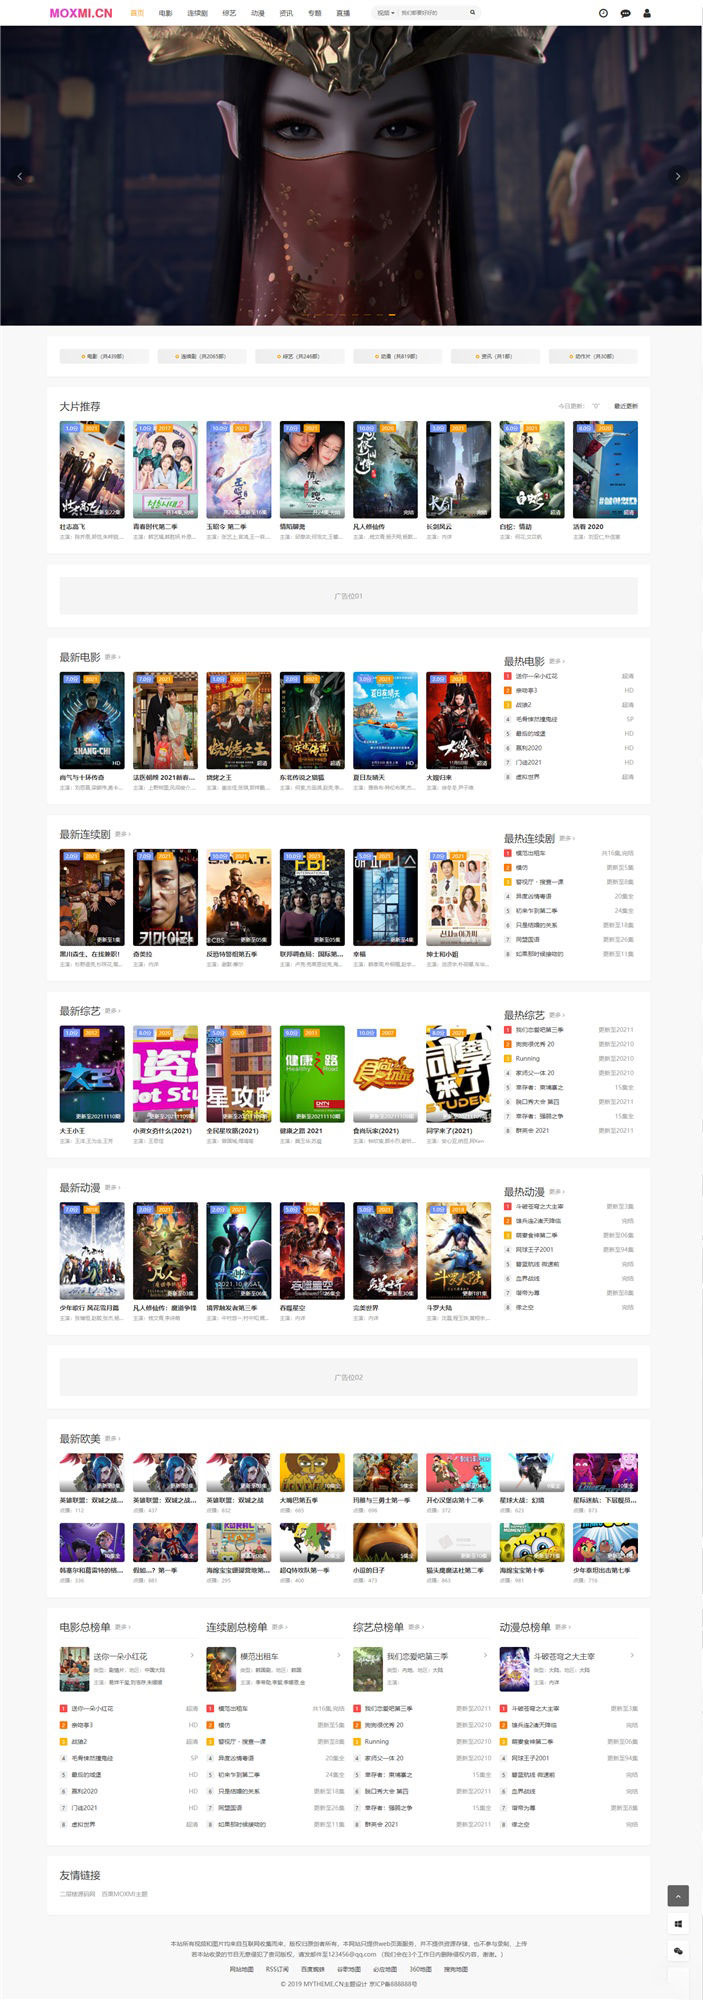Open the 凡人修仙传 poster in 大片推荐
Image resolution: width=703 pixels, height=2000 pixels.
coord(385,469)
